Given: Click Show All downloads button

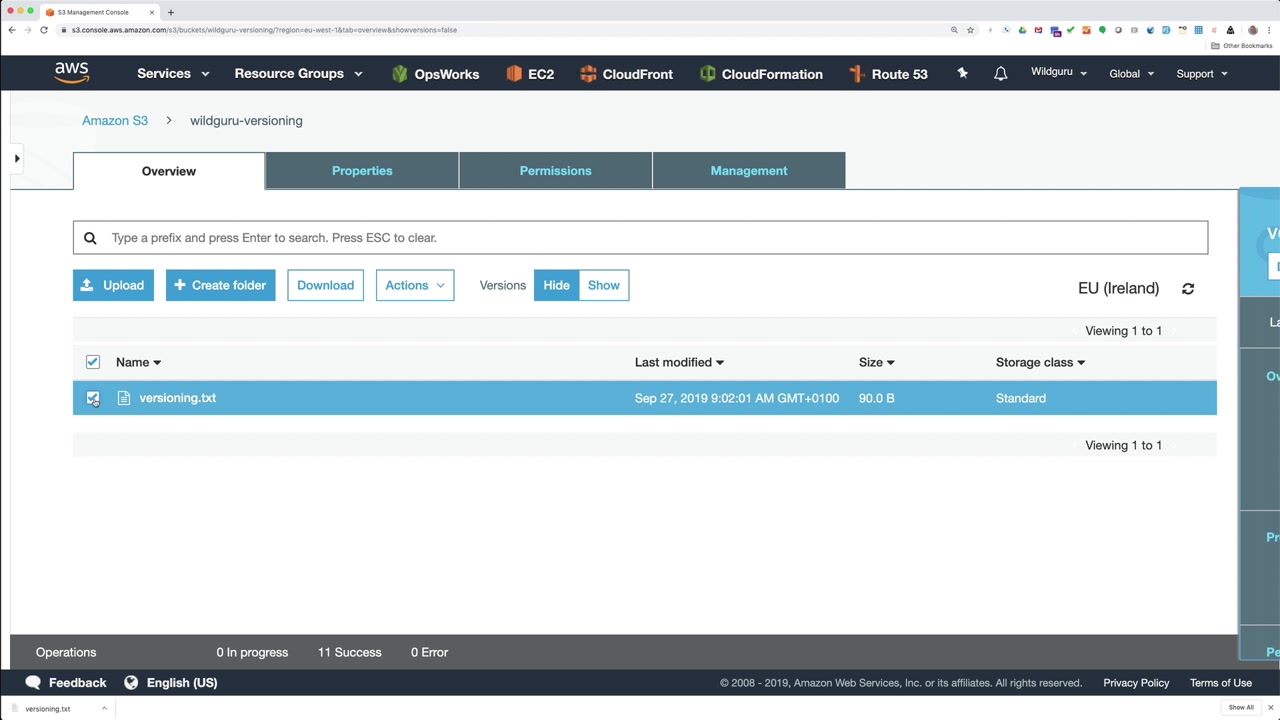Looking at the screenshot, I should (x=1241, y=708).
